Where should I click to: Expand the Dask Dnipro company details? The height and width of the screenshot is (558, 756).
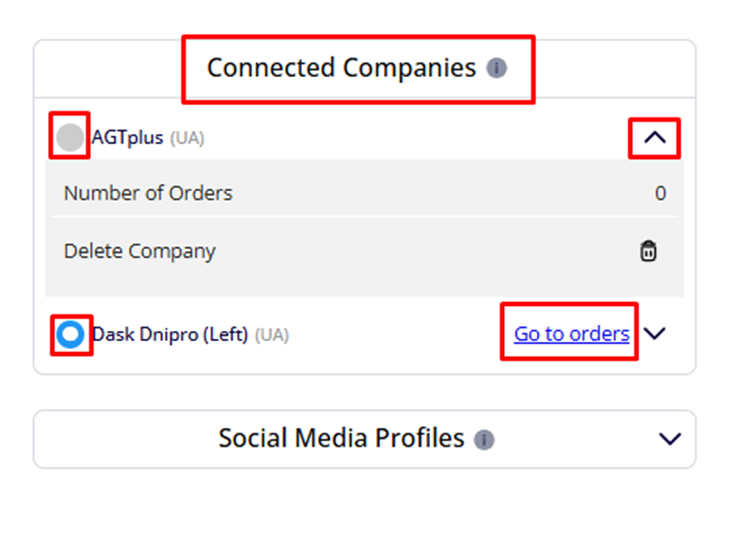point(655,334)
